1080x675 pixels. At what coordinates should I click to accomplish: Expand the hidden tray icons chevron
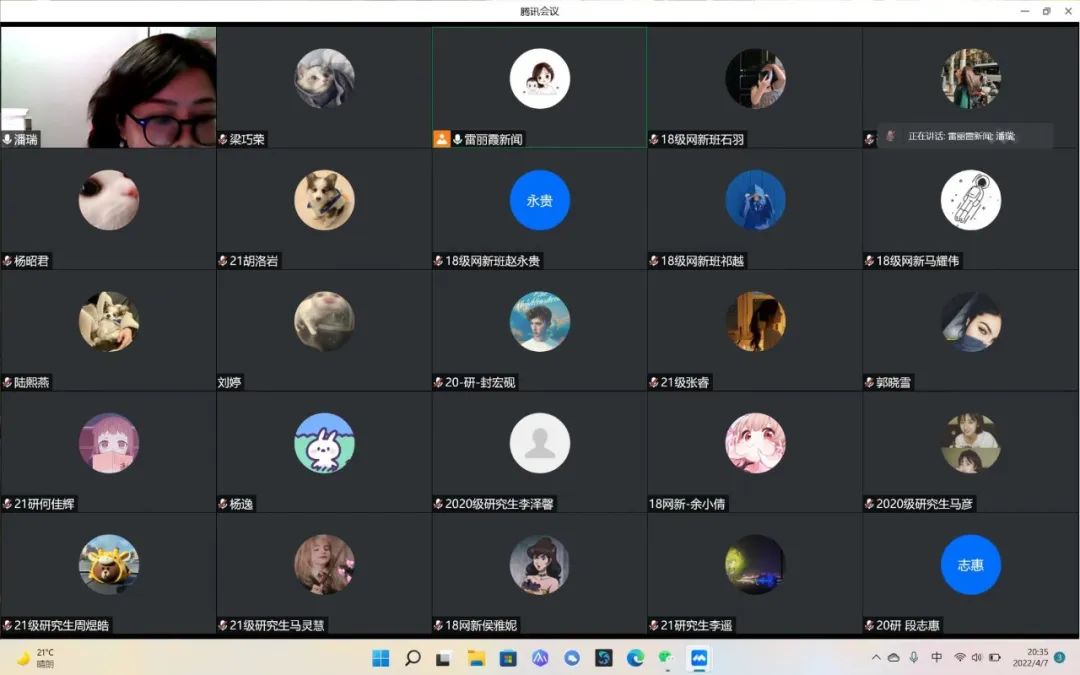[876, 657]
